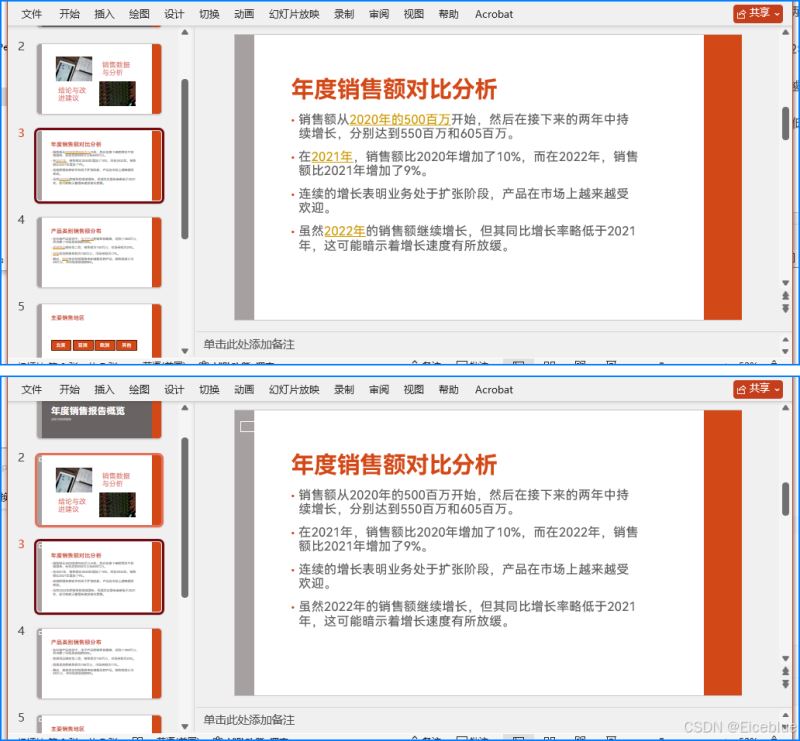Click thumbnail pane scroll-down arrow, lower window
The width and height of the screenshot is (800, 741).
185,726
